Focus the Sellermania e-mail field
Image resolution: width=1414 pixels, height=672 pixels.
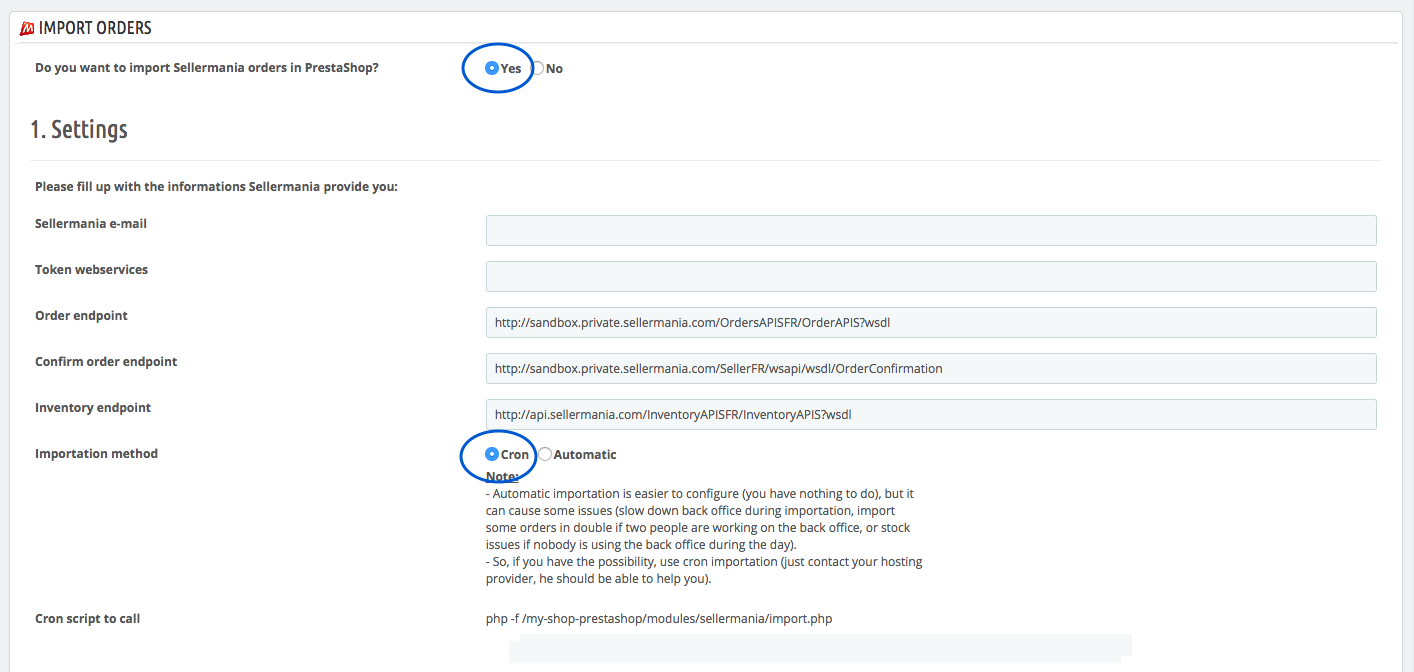point(931,230)
